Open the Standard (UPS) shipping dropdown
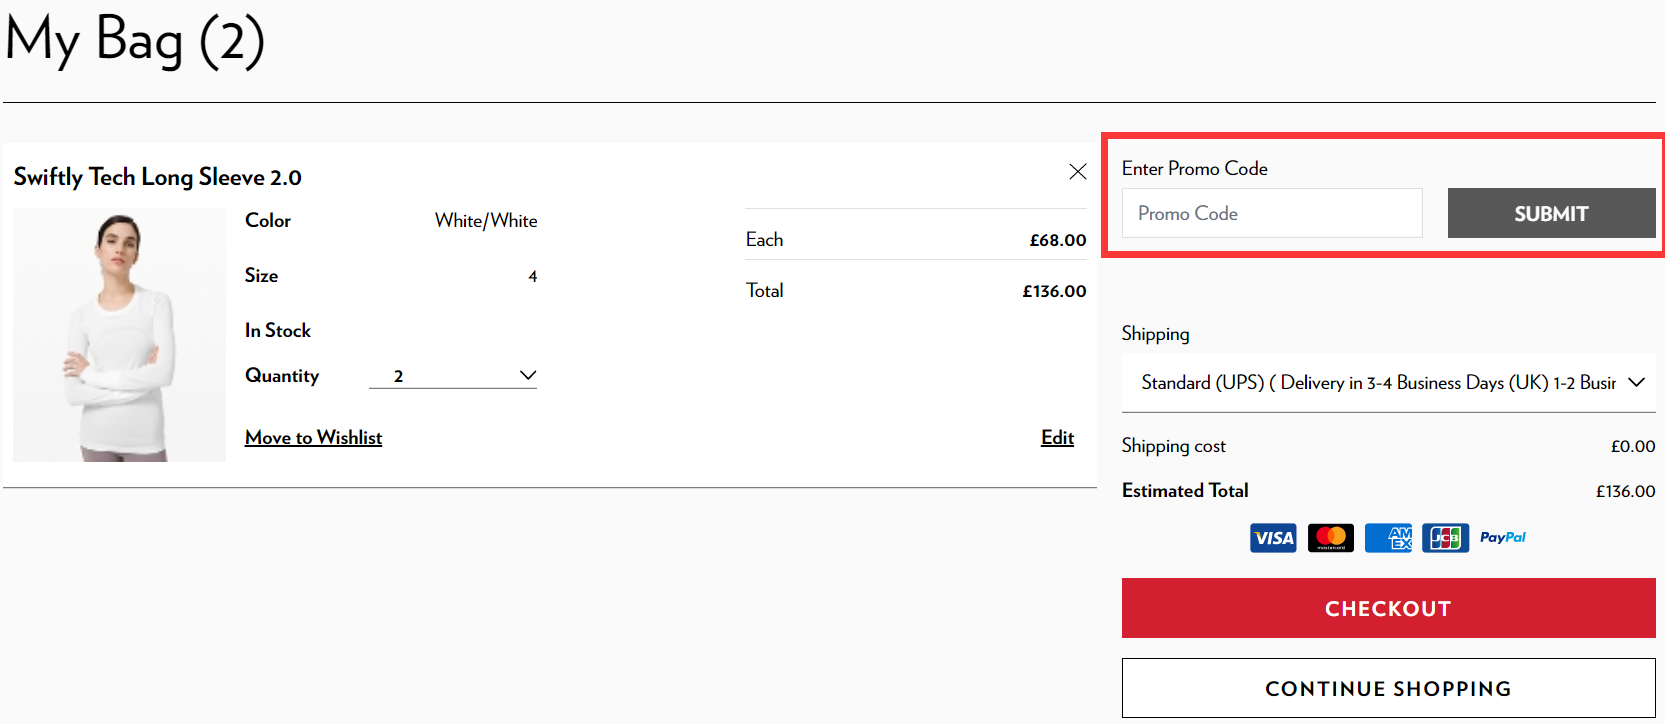Image resolution: width=1665 pixels, height=724 pixels. [1388, 382]
